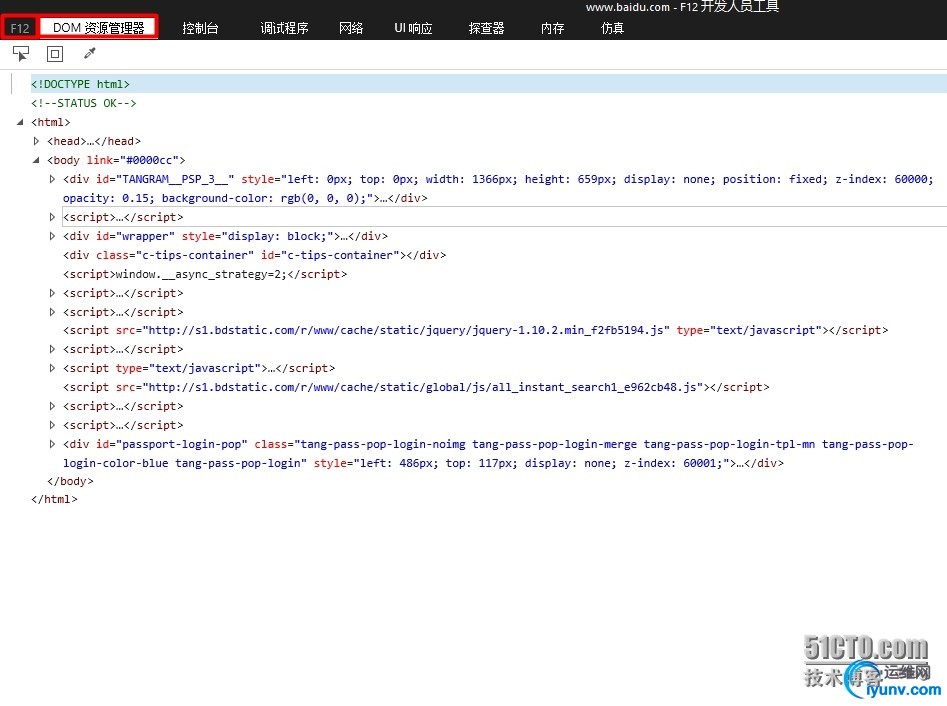This screenshot has width=947, height=706.
Task: Expand the script node after all_instant_search1 script
Action: point(52,406)
